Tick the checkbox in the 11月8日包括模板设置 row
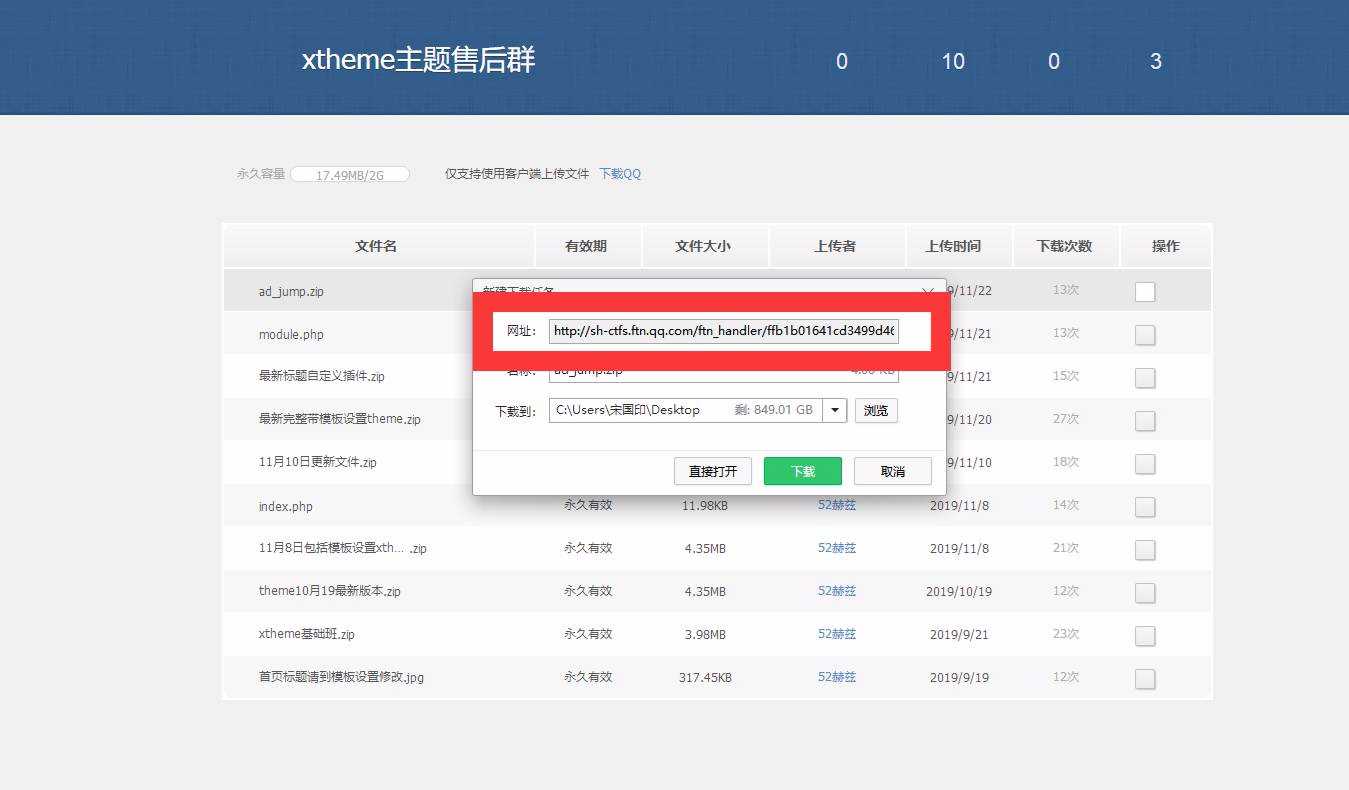This screenshot has height=790, width=1349. click(x=1145, y=550)
